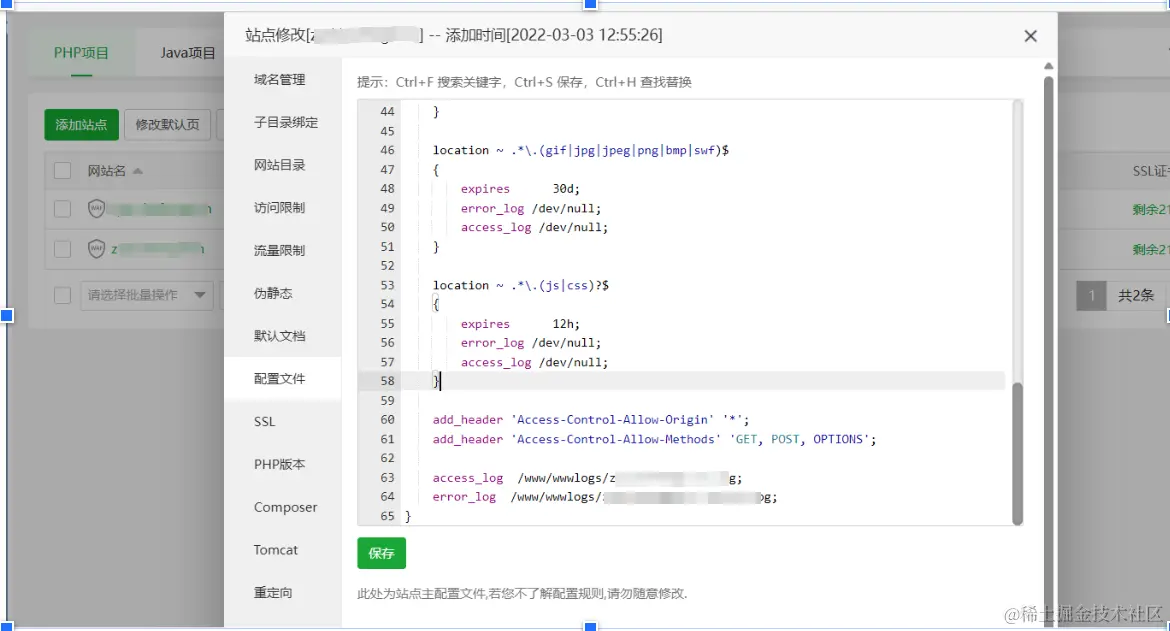Click the dialog scrollbar up arrow
The width and height of the screenshot is (1170, 631).
(x=1048, y=66)
